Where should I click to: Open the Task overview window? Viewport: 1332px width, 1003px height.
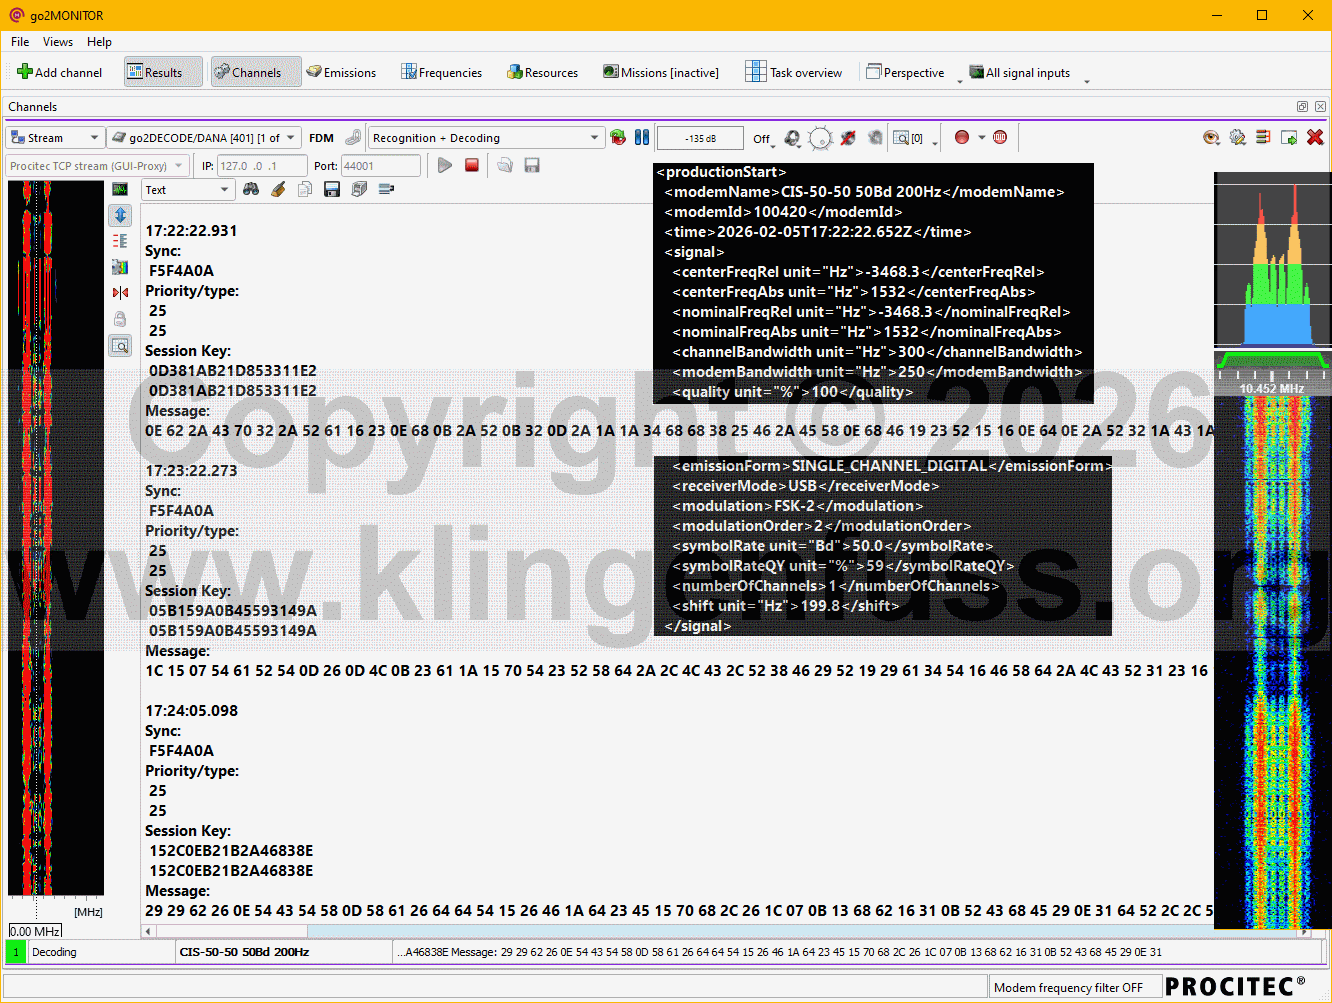click(794, 72)
